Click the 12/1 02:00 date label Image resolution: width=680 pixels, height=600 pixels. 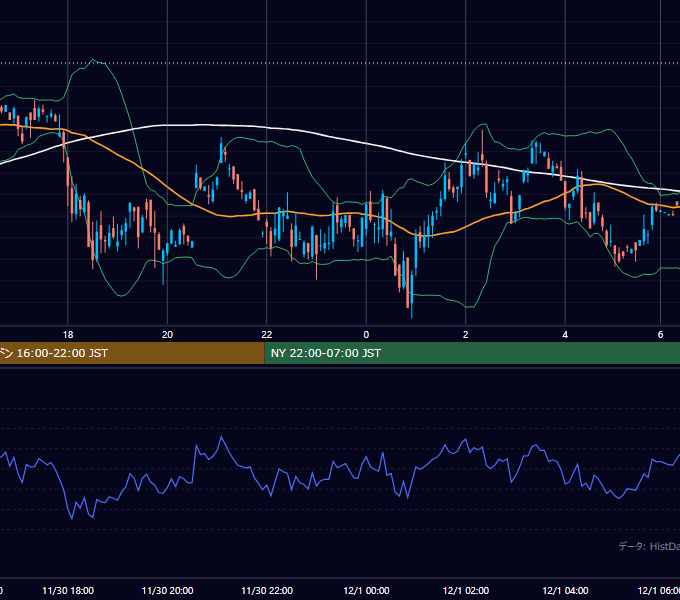click(x=466, y=591)
